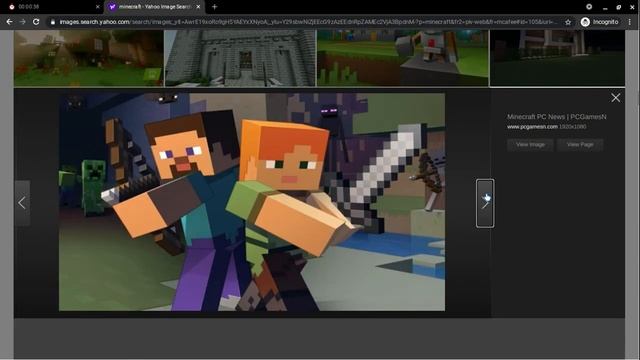Click the address bar URL field
The image size is (640, 360).
pyautogui.click(x=308, y=22)
